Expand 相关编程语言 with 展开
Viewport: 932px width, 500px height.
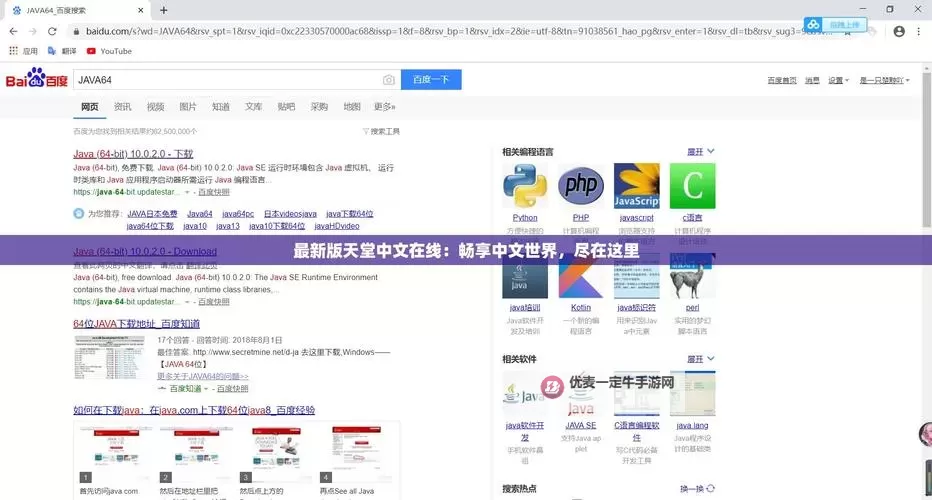pyautogui.click(x=700, y=152)
